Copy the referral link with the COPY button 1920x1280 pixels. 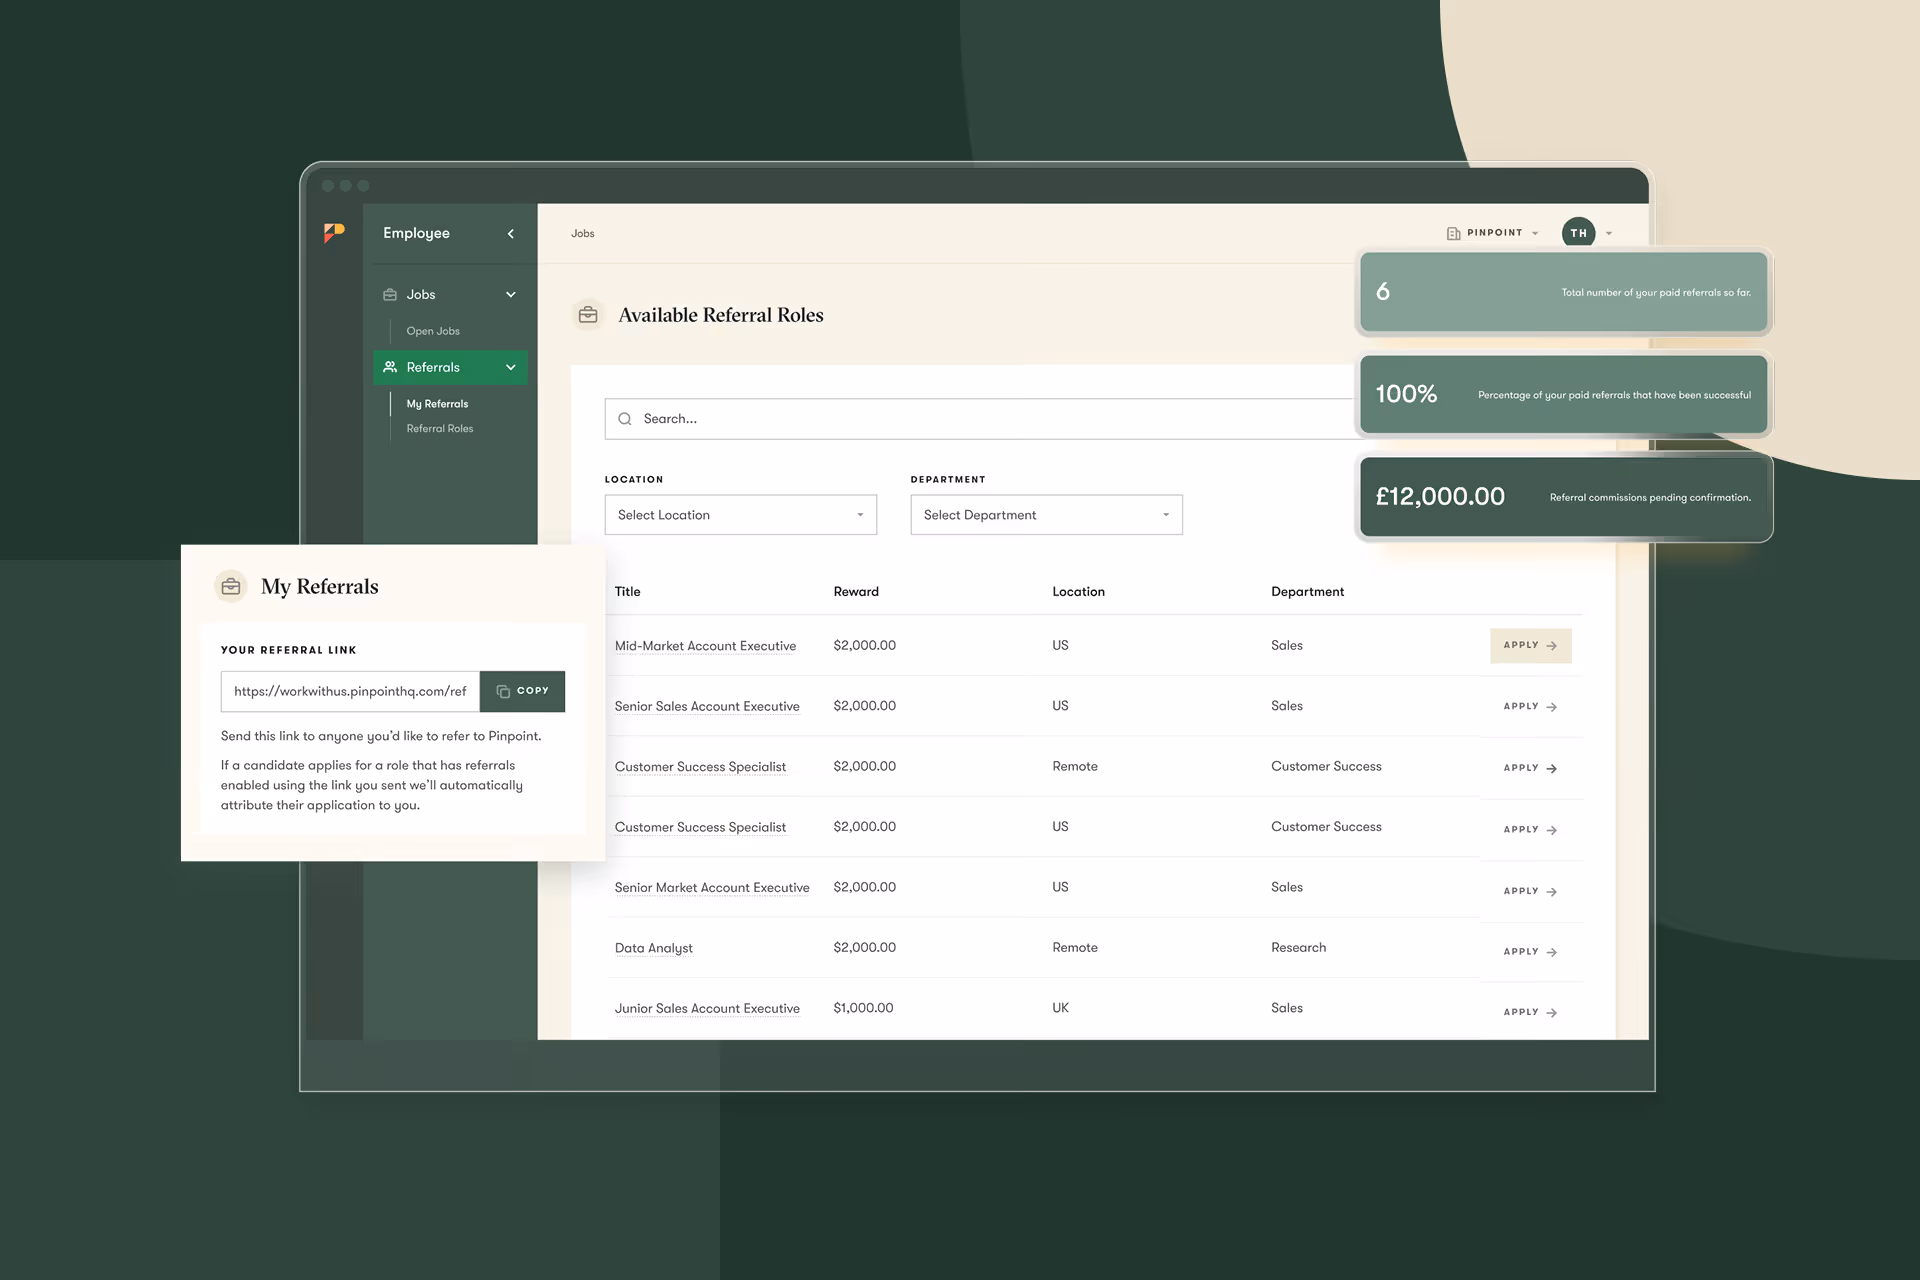[522, 691]
